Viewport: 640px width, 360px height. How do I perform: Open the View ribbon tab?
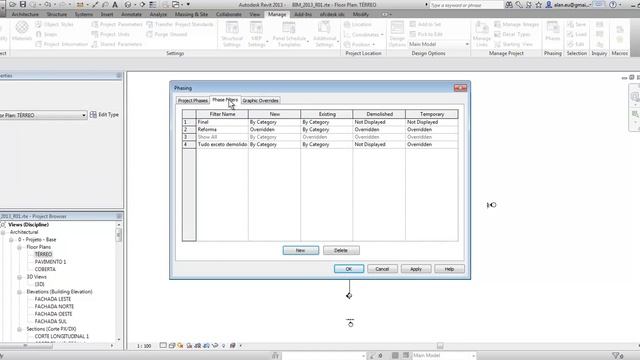[255, 14]
